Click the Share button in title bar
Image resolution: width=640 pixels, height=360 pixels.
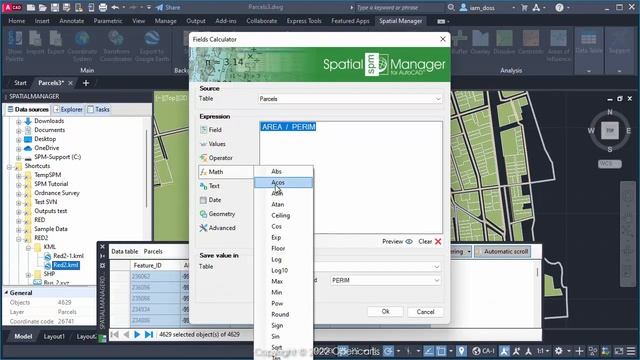[168, 7]
